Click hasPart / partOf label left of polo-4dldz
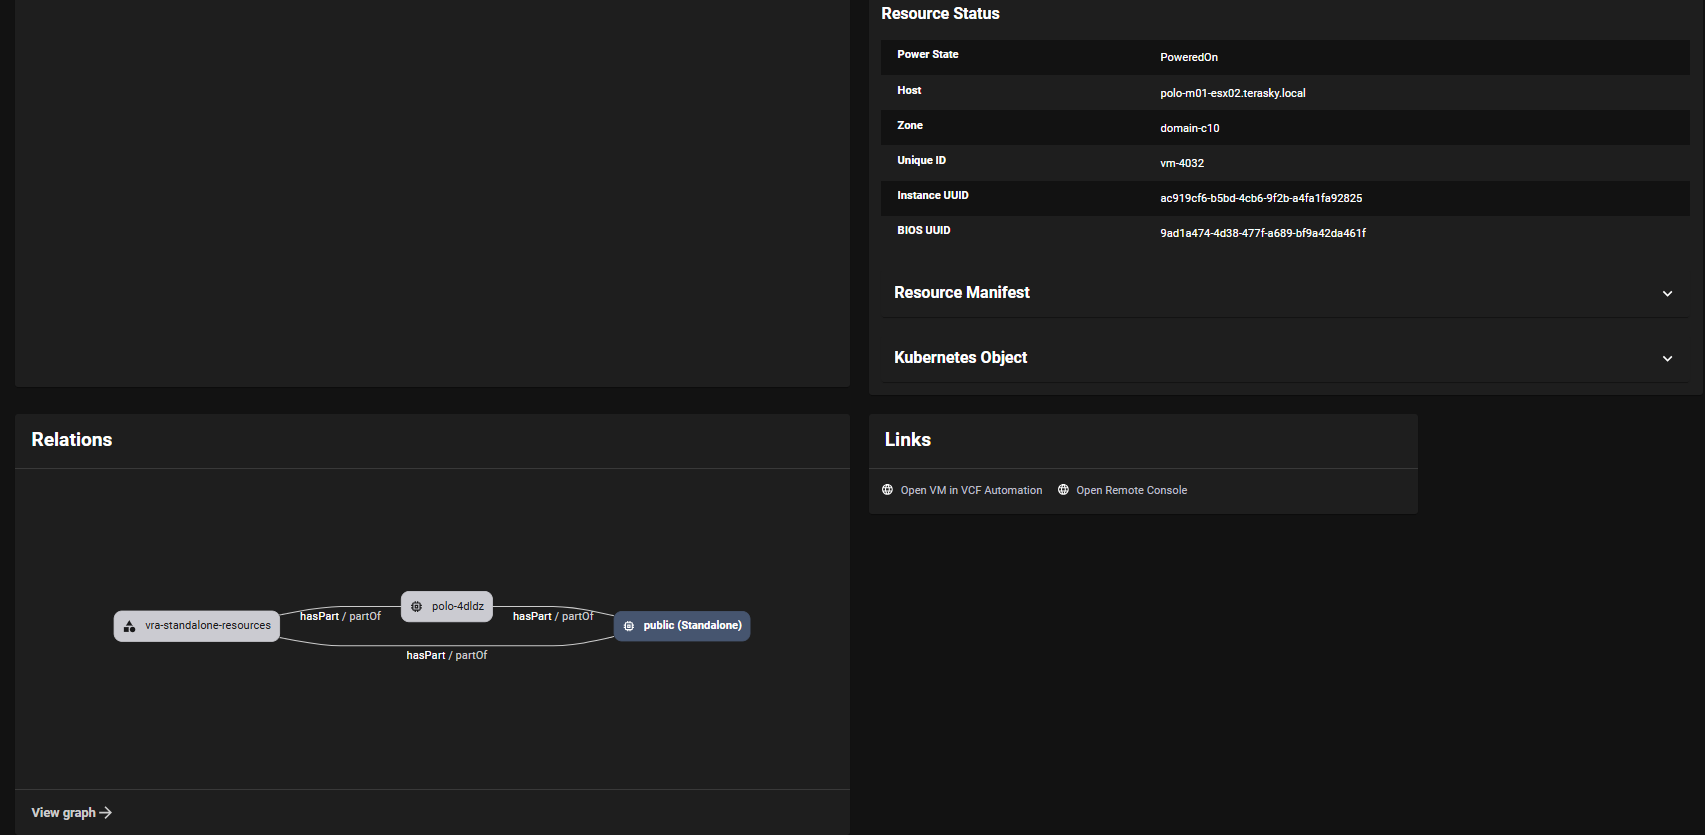The width and height of the screenshot is (1705, 835). [x=340, y=616]
